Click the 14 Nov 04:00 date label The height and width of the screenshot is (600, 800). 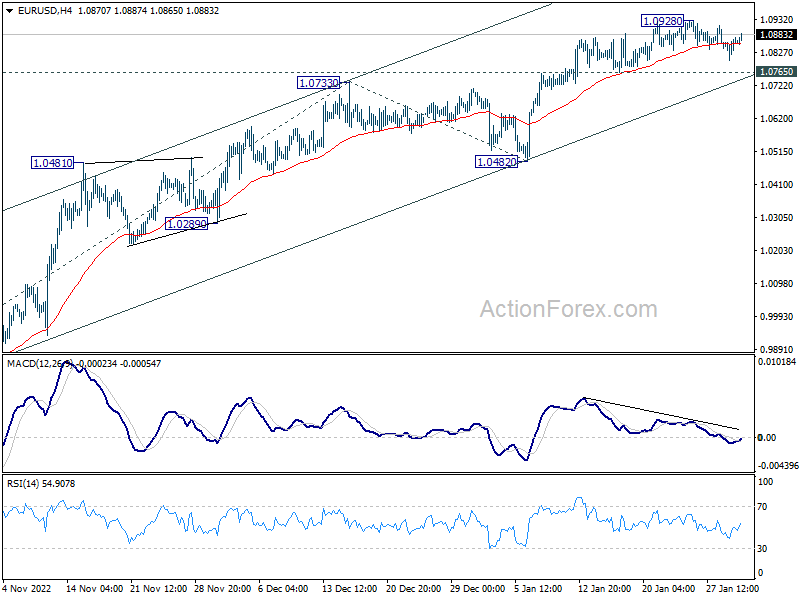pyautogui.click(x=94, y=588)
